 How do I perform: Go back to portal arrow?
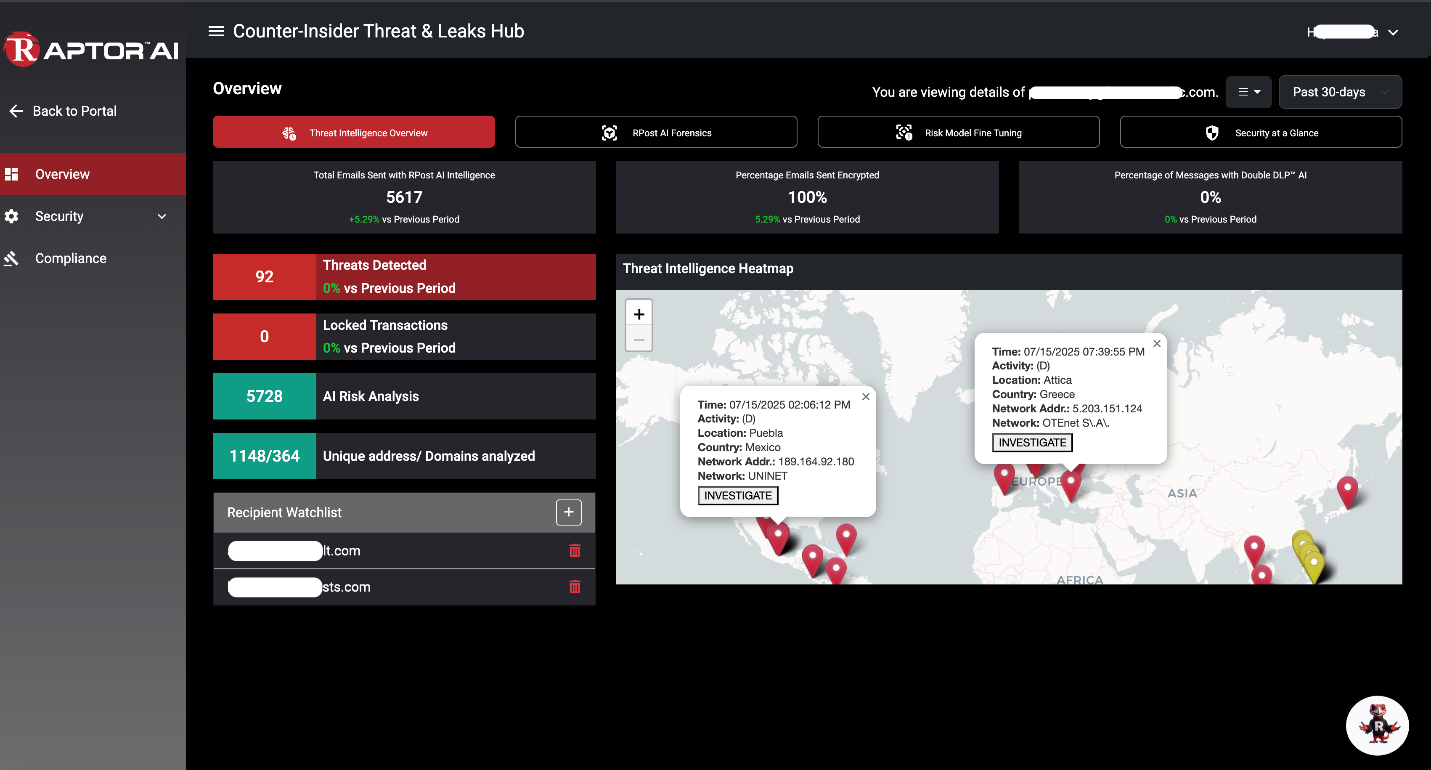(16, 111)
